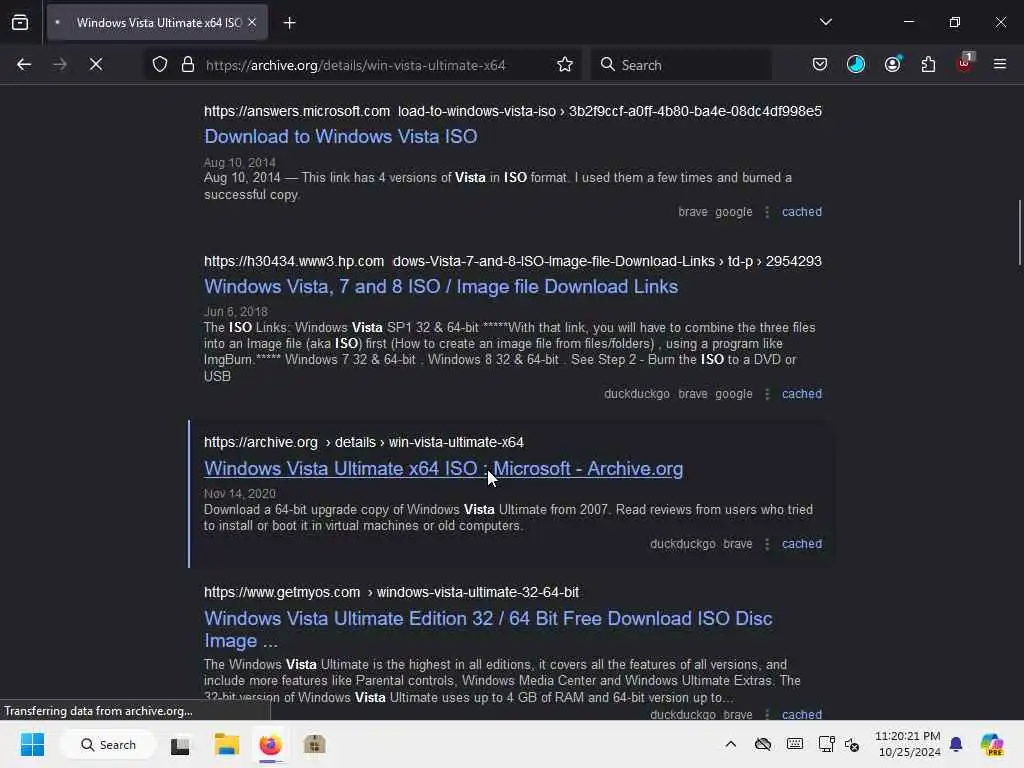Open a new tab with plus button
The height and width of the screenshot is (768, 1024).
click(x=289, y=23)
